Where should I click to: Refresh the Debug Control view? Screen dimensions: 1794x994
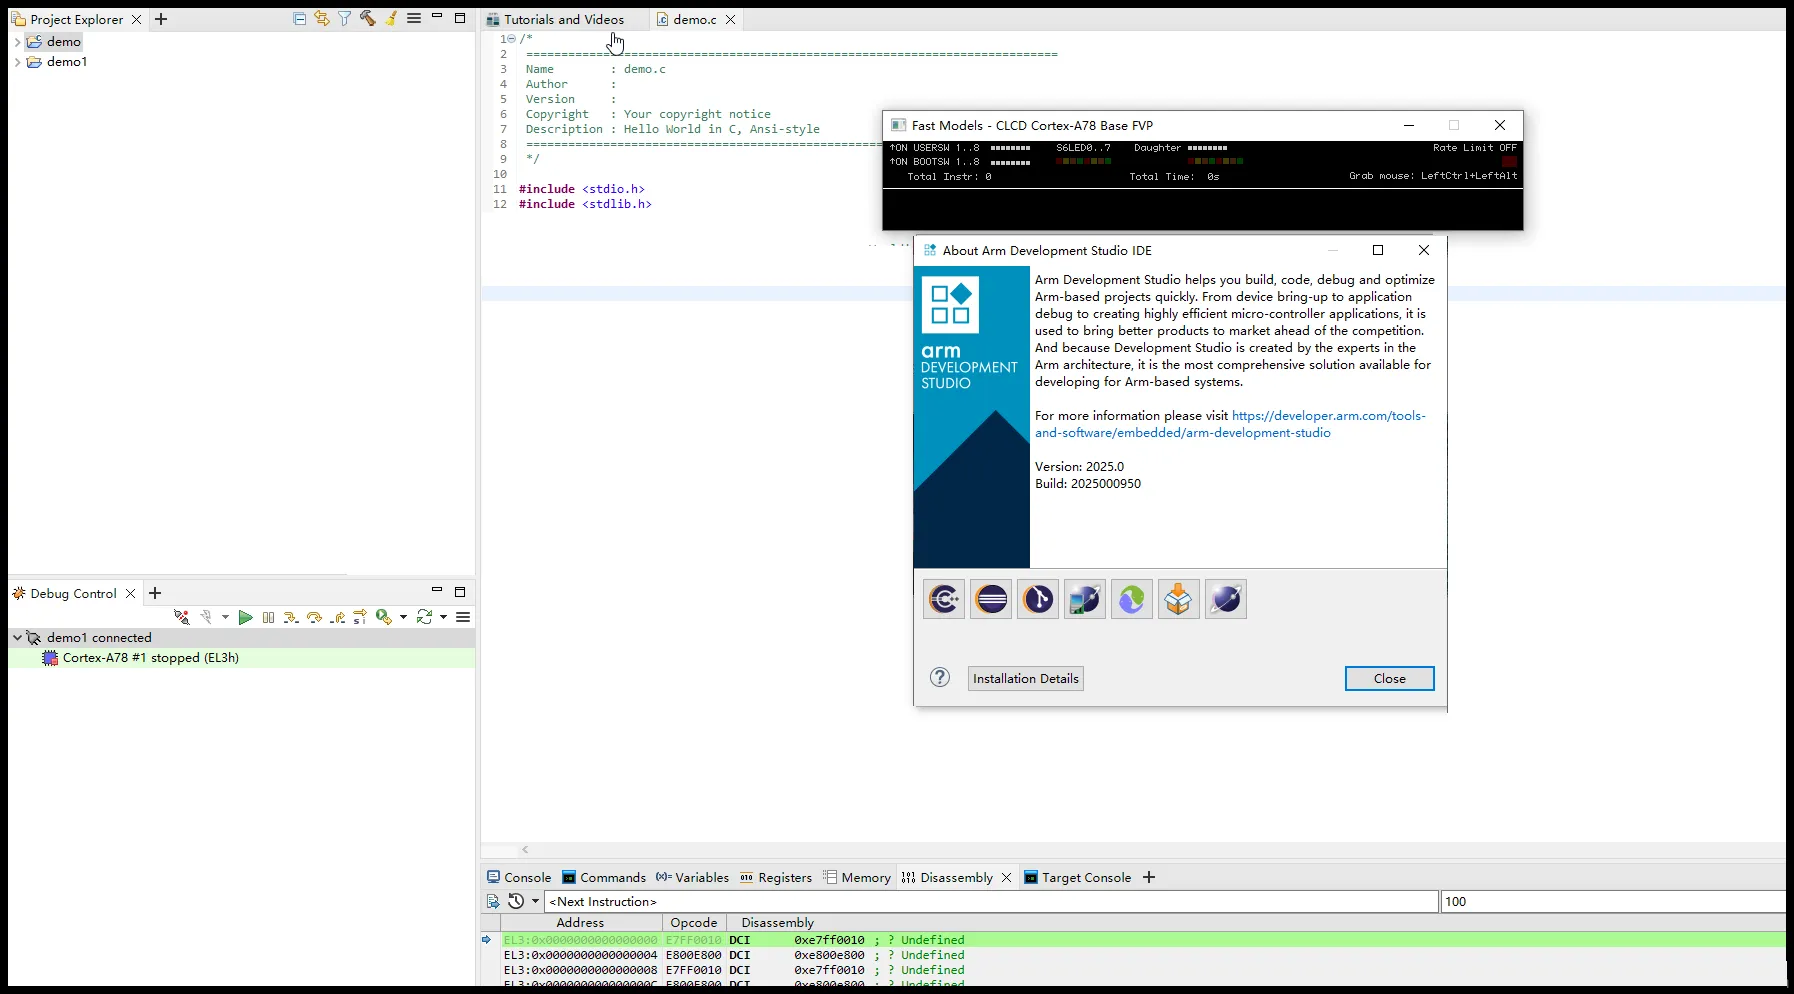tap(425, 618)
